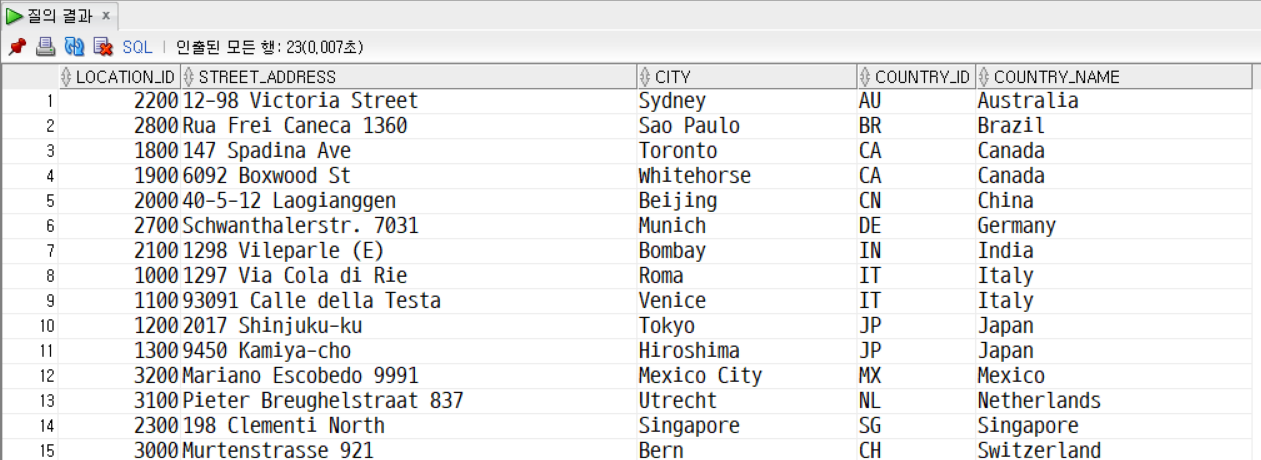Select the Germany country name cell
The image size is (1261, 460).
pos(1114,226)
